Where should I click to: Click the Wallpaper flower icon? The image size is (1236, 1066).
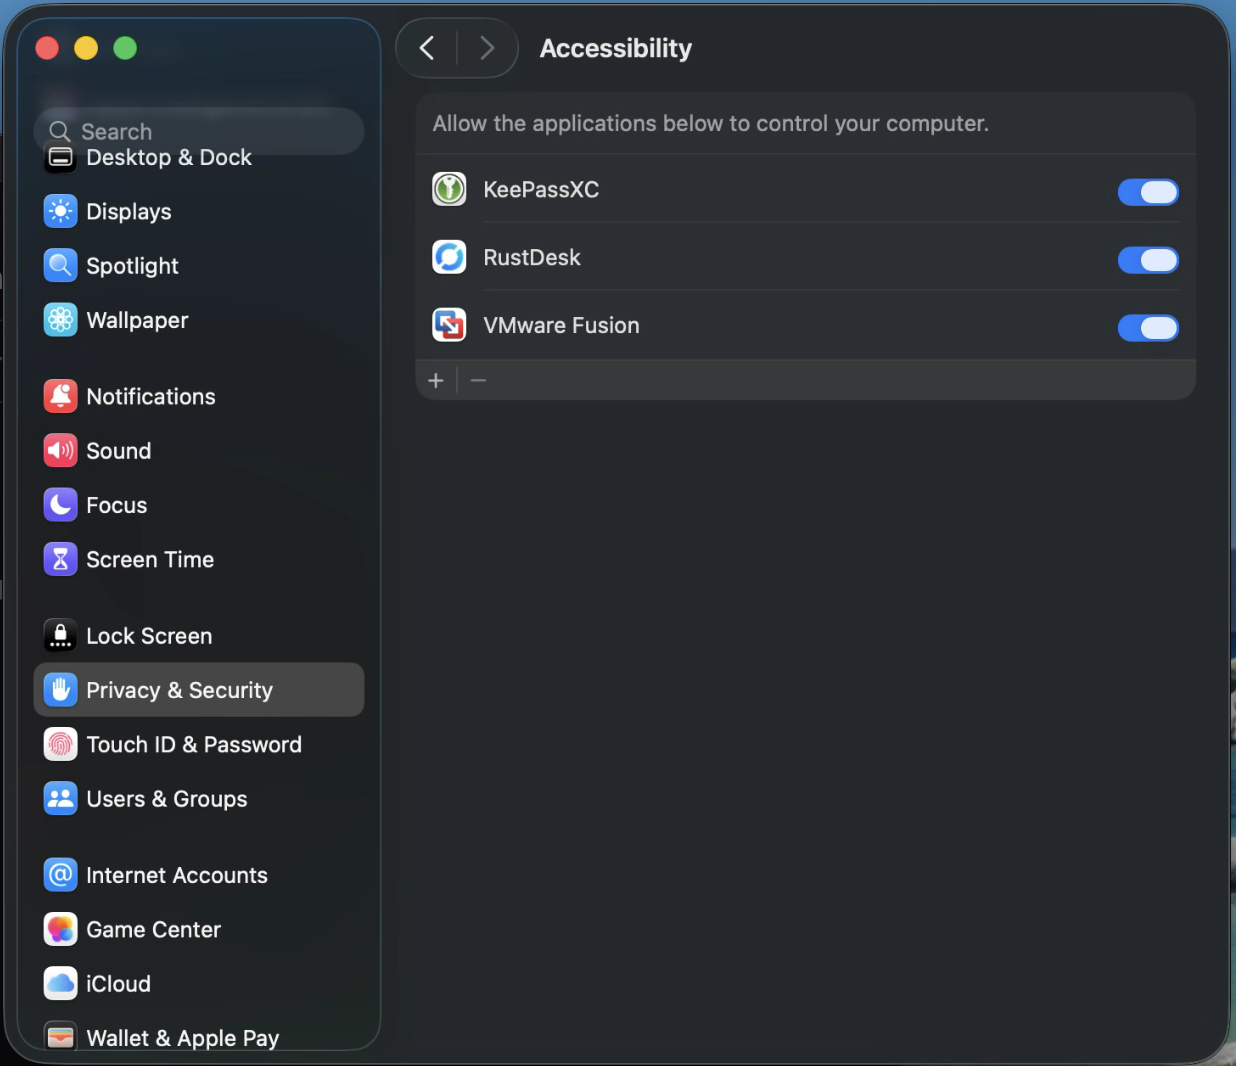click(x=61, y=320)
